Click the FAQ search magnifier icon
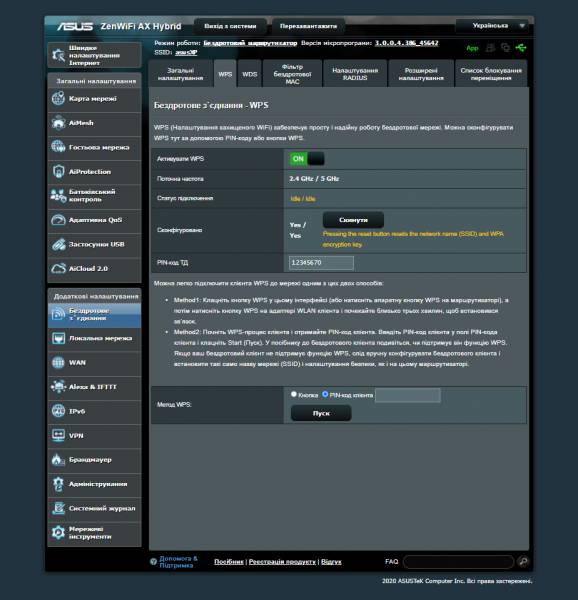 tap(523, 561)
